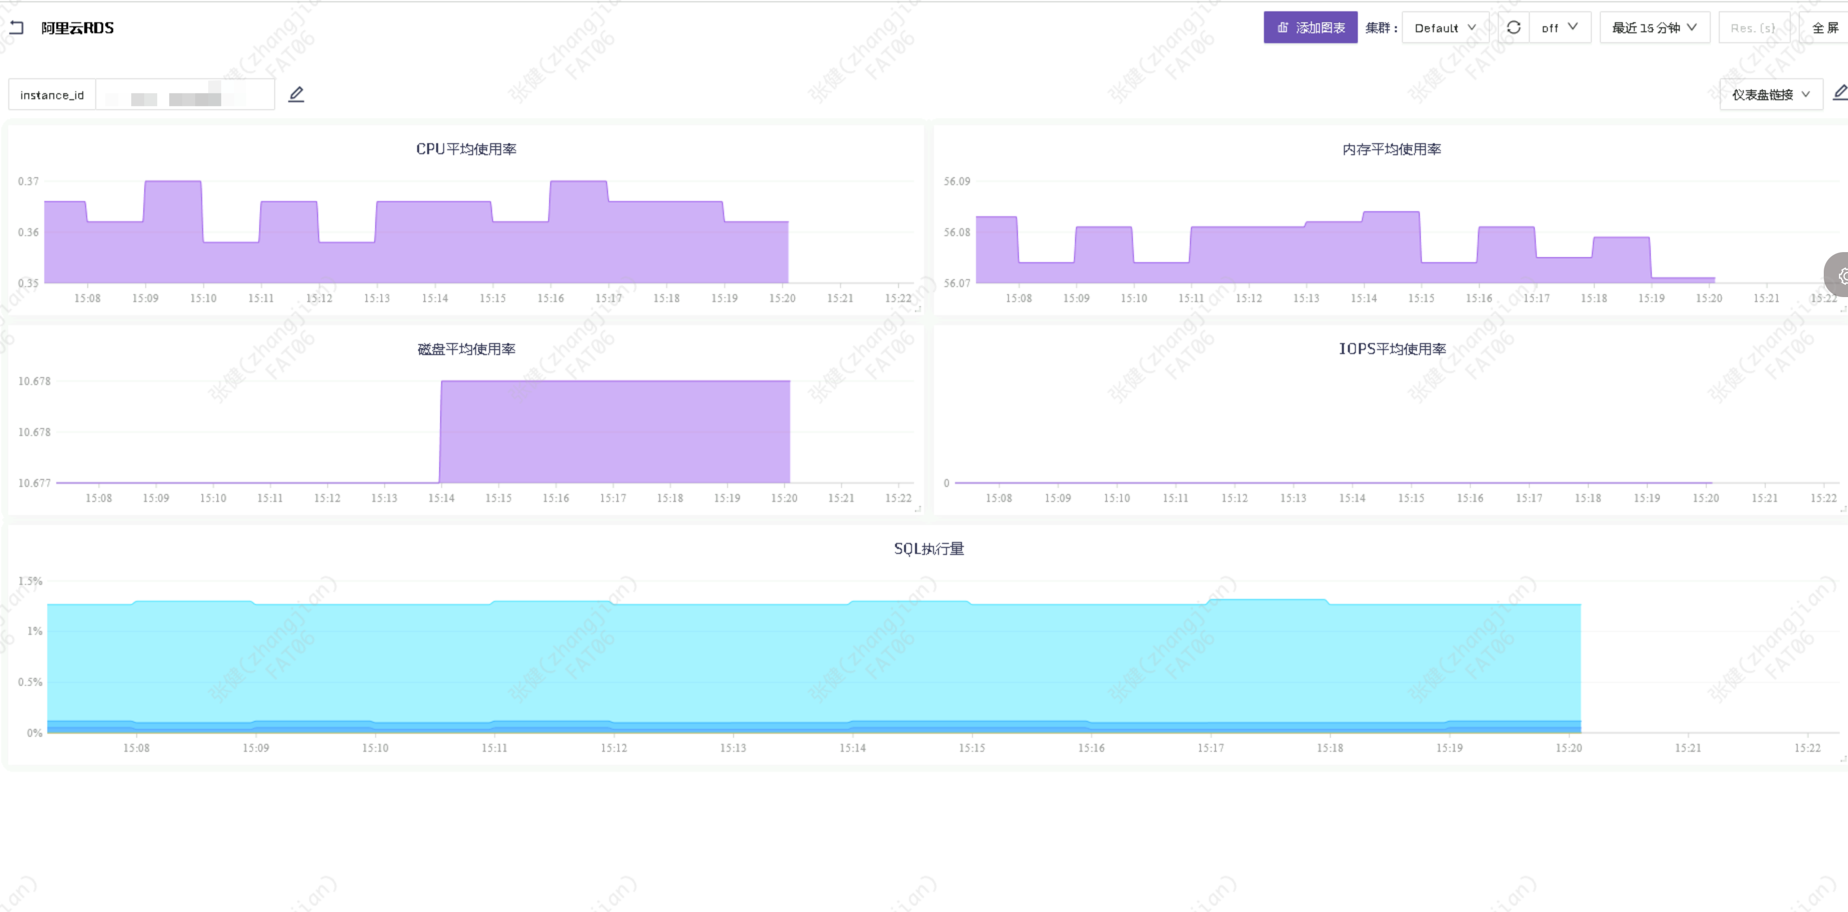Expand the 仪表盘链接 dropdown
1848x912 pixels.
pyautogui.click(x=1770, y=95)
